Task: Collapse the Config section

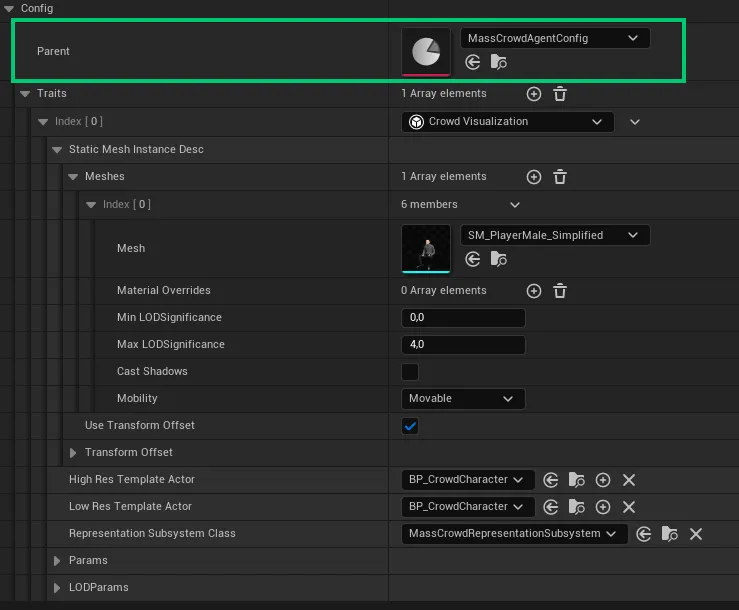Action: click(x=9, y=8)
